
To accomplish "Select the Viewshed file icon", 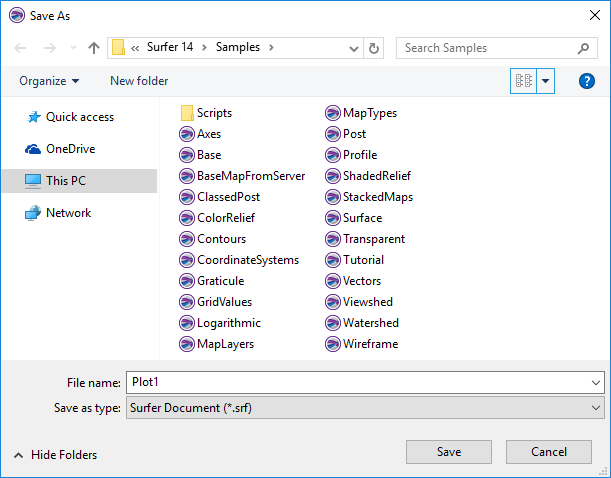I will (x=333, y=302).
